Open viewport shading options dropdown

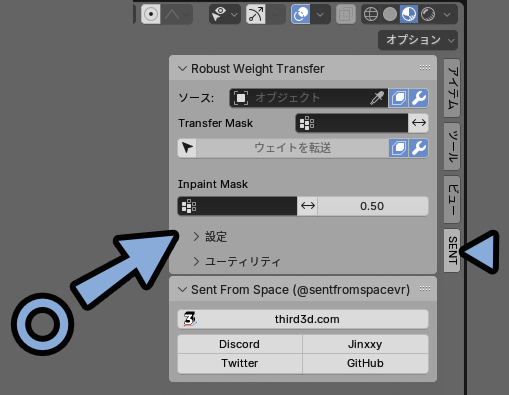pos(447,14)
